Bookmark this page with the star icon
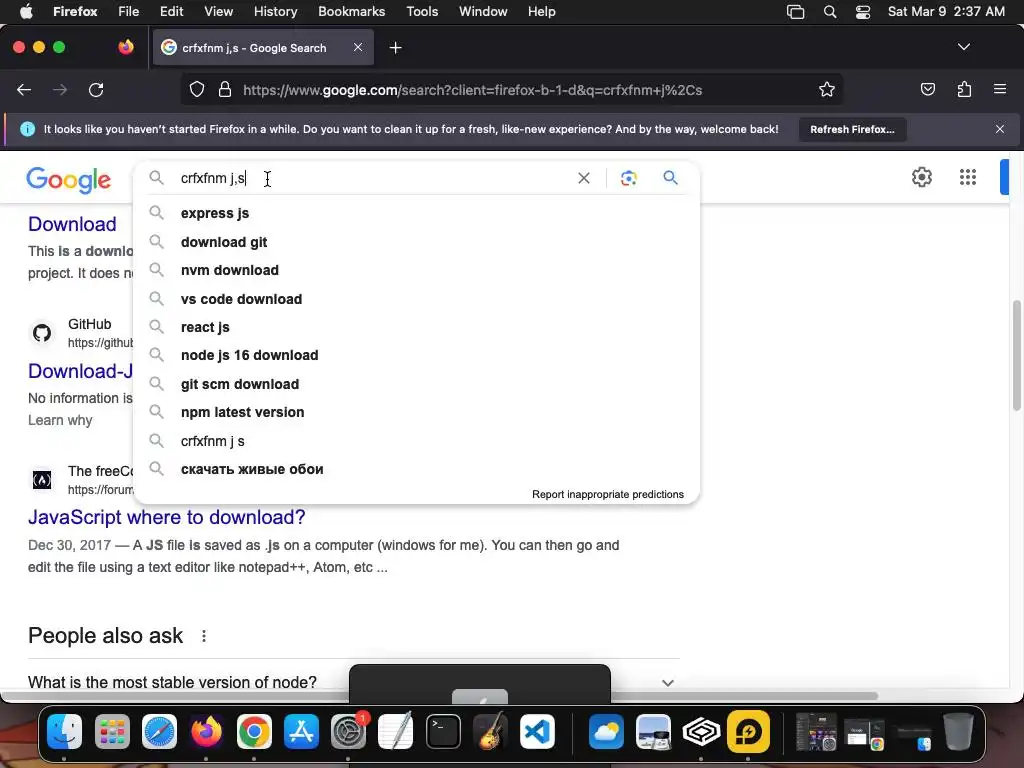 (x=827, y=89)
